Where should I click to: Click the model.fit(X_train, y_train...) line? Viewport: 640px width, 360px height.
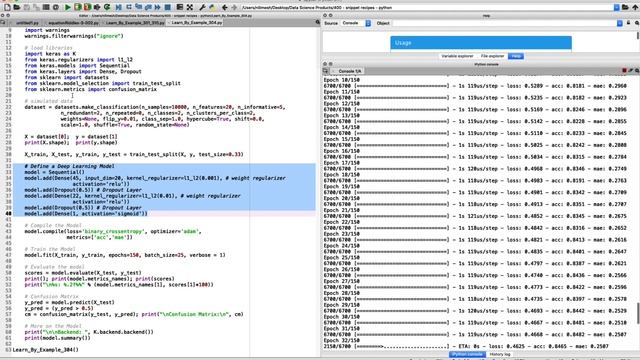pos(125,255)
